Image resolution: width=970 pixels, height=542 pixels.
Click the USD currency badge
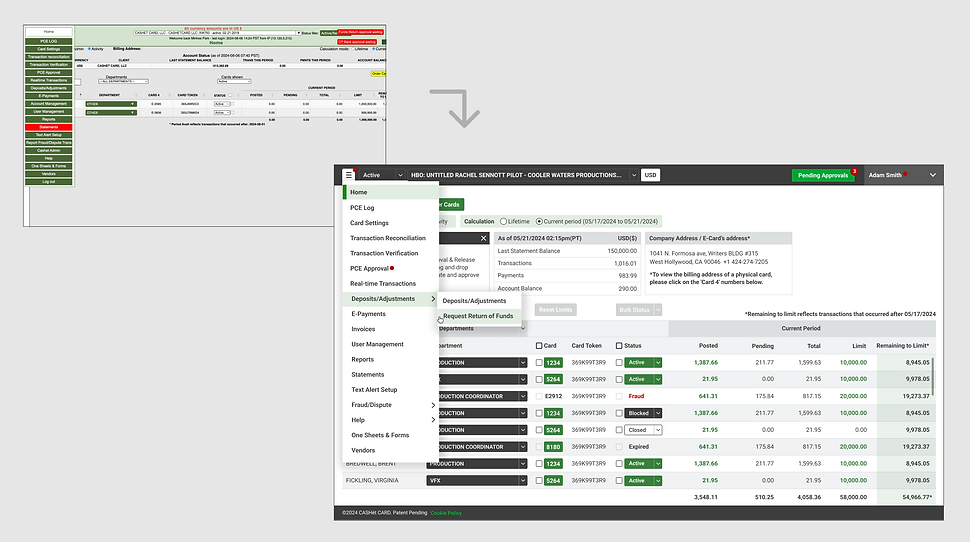650,175
